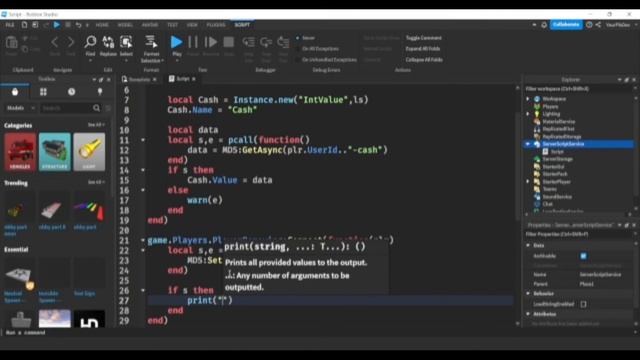
Task: Click the Find magnifier icon
Action: (90, 42)
